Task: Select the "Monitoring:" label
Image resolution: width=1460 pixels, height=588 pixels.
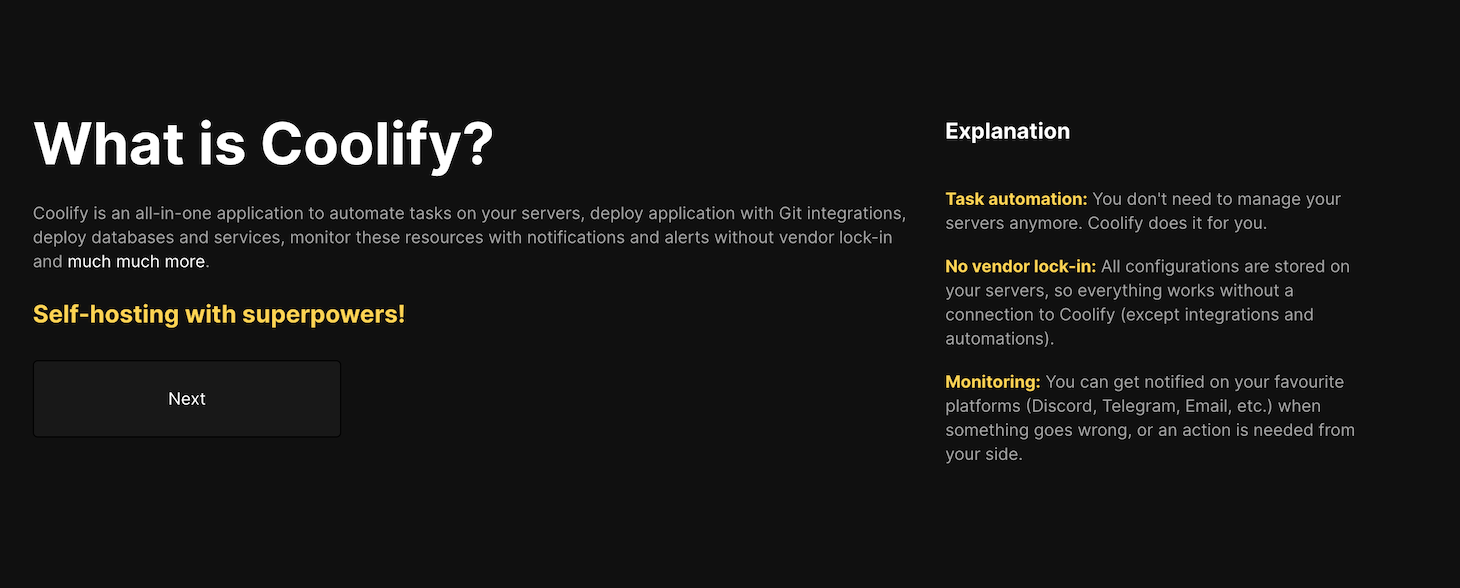Action: click(x=992, y=381)
